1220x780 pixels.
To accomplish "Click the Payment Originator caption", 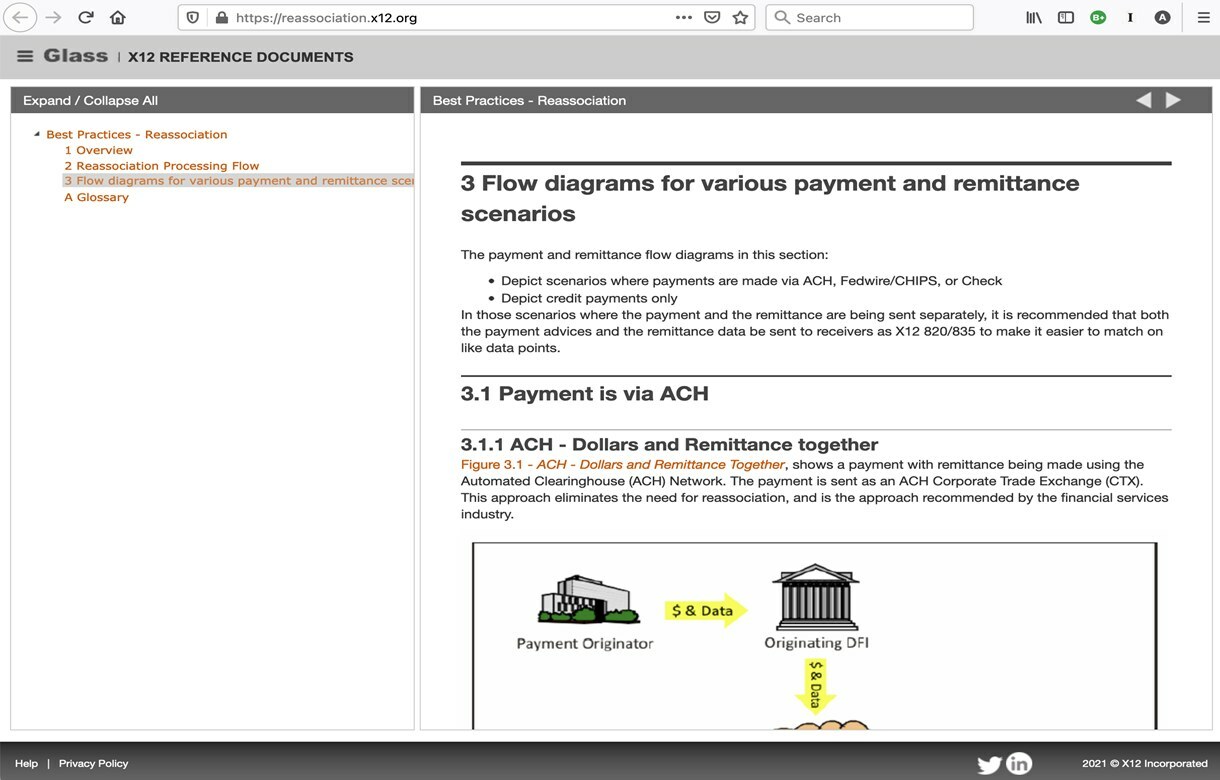I will click(585, 643).
